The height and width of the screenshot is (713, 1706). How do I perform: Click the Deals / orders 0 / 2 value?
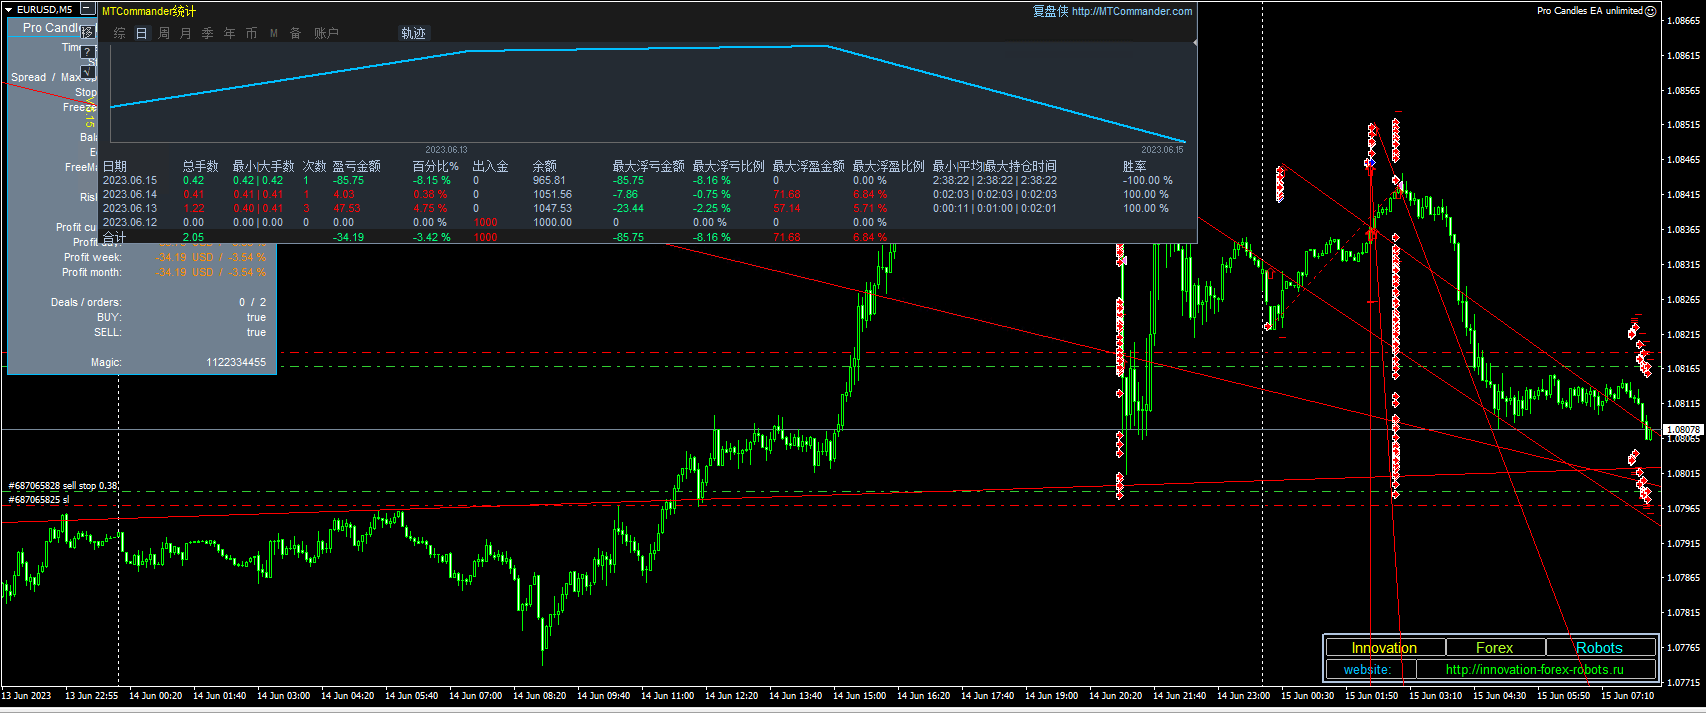[253, 302]
